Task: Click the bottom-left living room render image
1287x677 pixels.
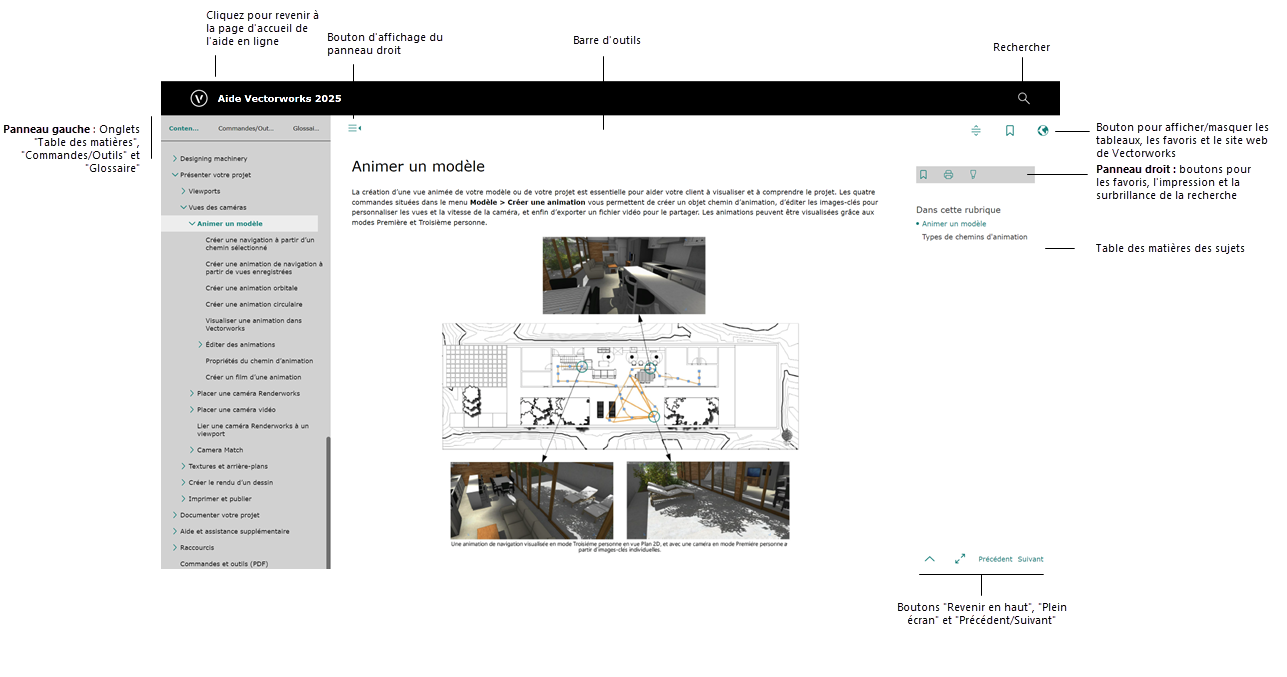Action: pyautogui.click(x=532, y=501)
